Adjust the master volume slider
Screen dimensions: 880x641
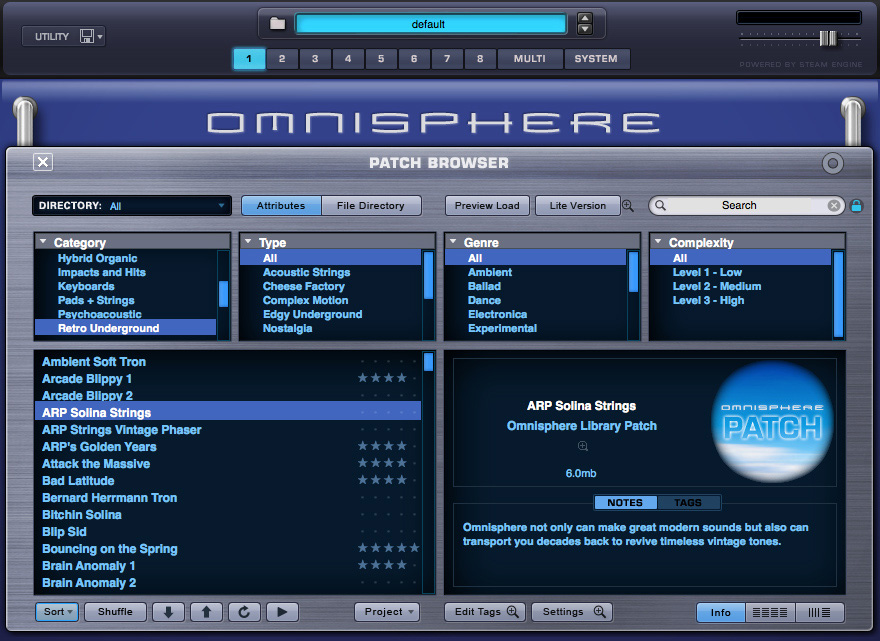coord(828,38)
